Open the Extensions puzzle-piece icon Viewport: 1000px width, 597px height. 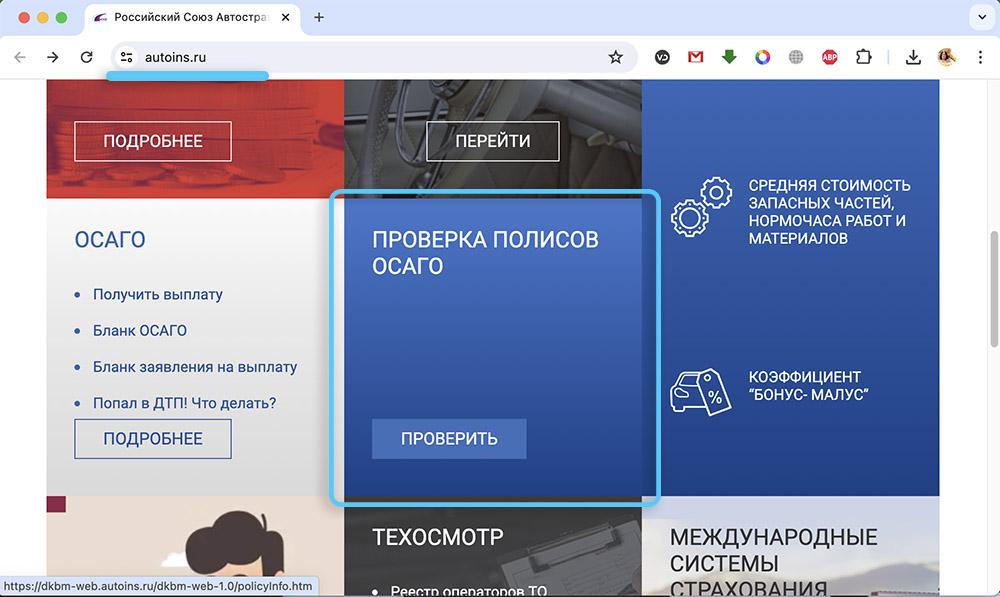(x=863, y=57)
